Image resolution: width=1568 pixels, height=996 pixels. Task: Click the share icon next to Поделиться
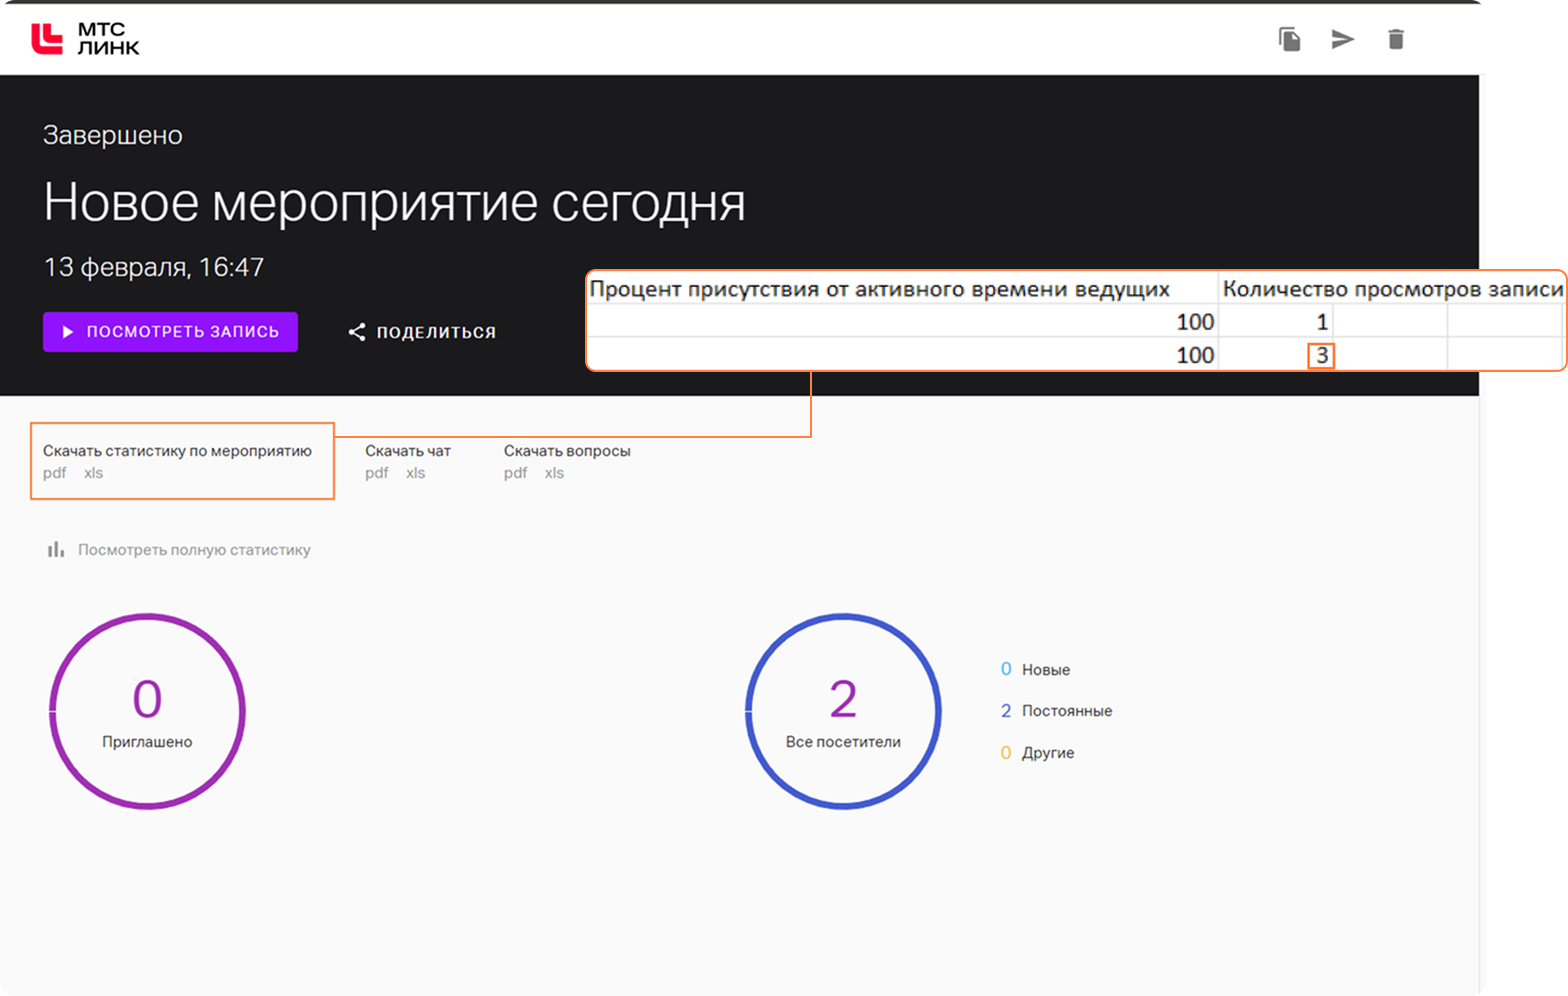click(356, 332)
